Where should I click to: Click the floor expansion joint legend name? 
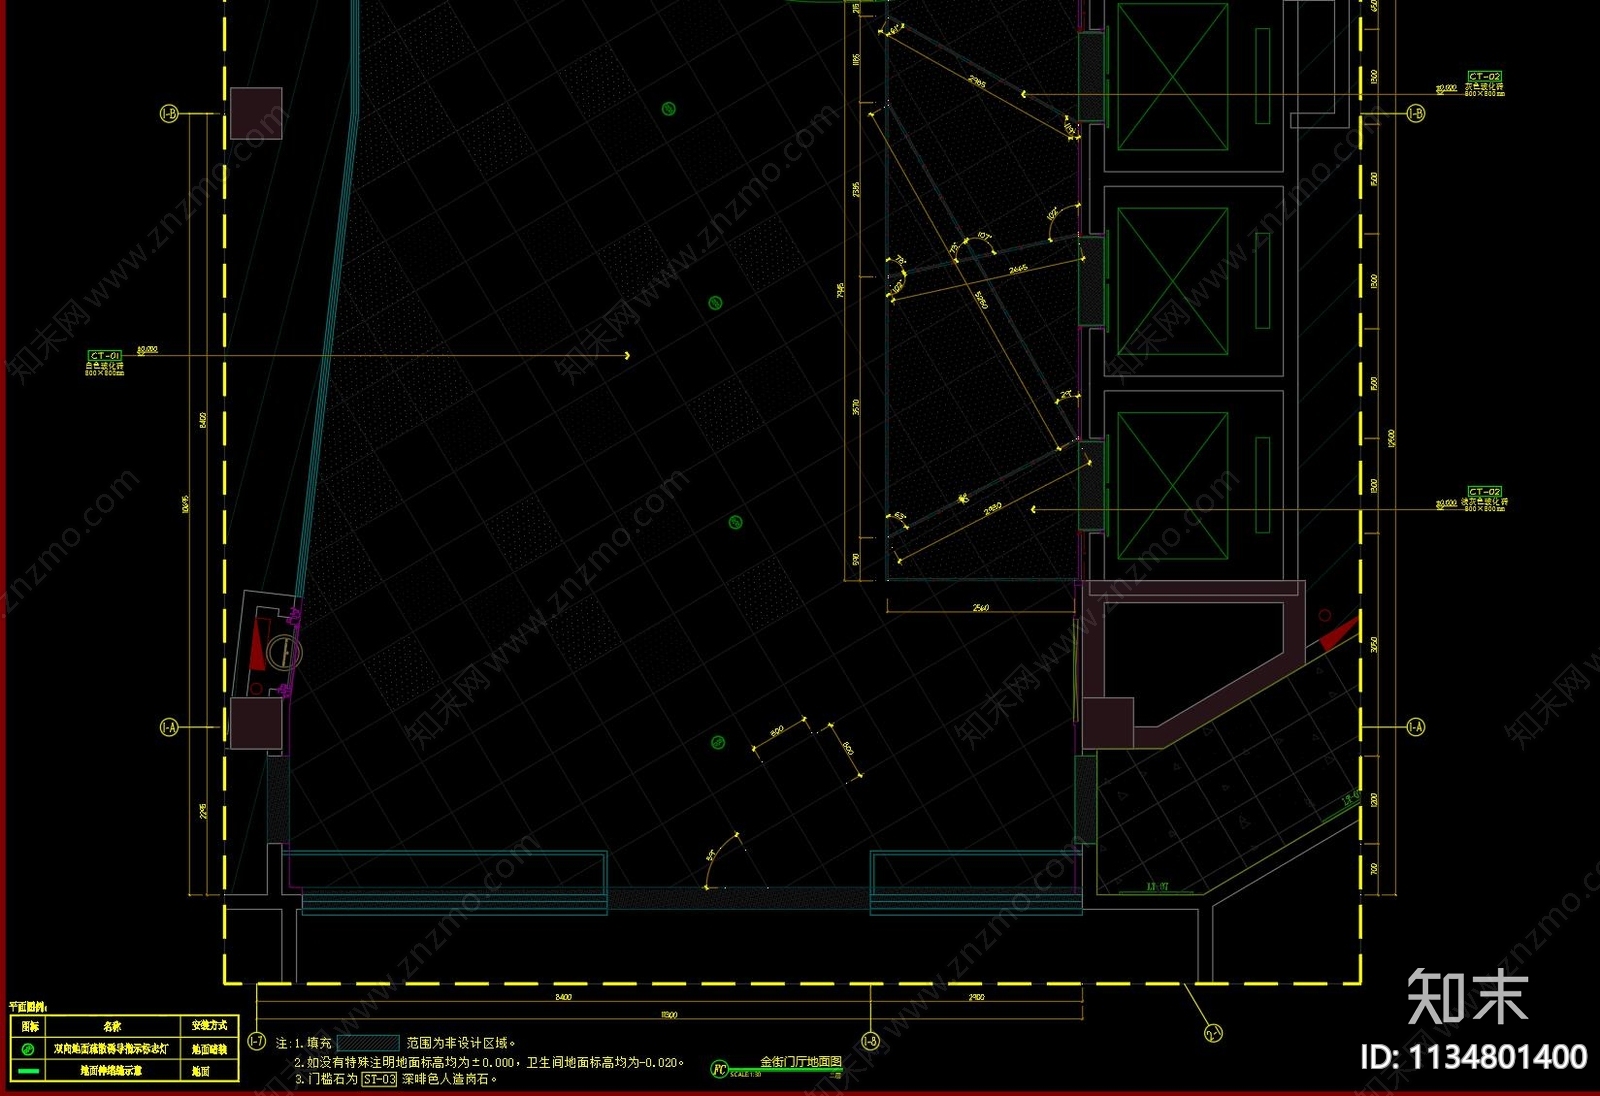(x=111, y=1070)
